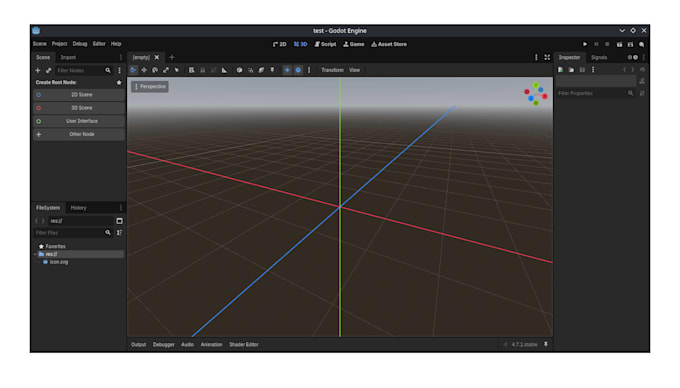Toggle preview sunlight in the 3D toolbar
The image size is (680, 388).
point(287,70)
